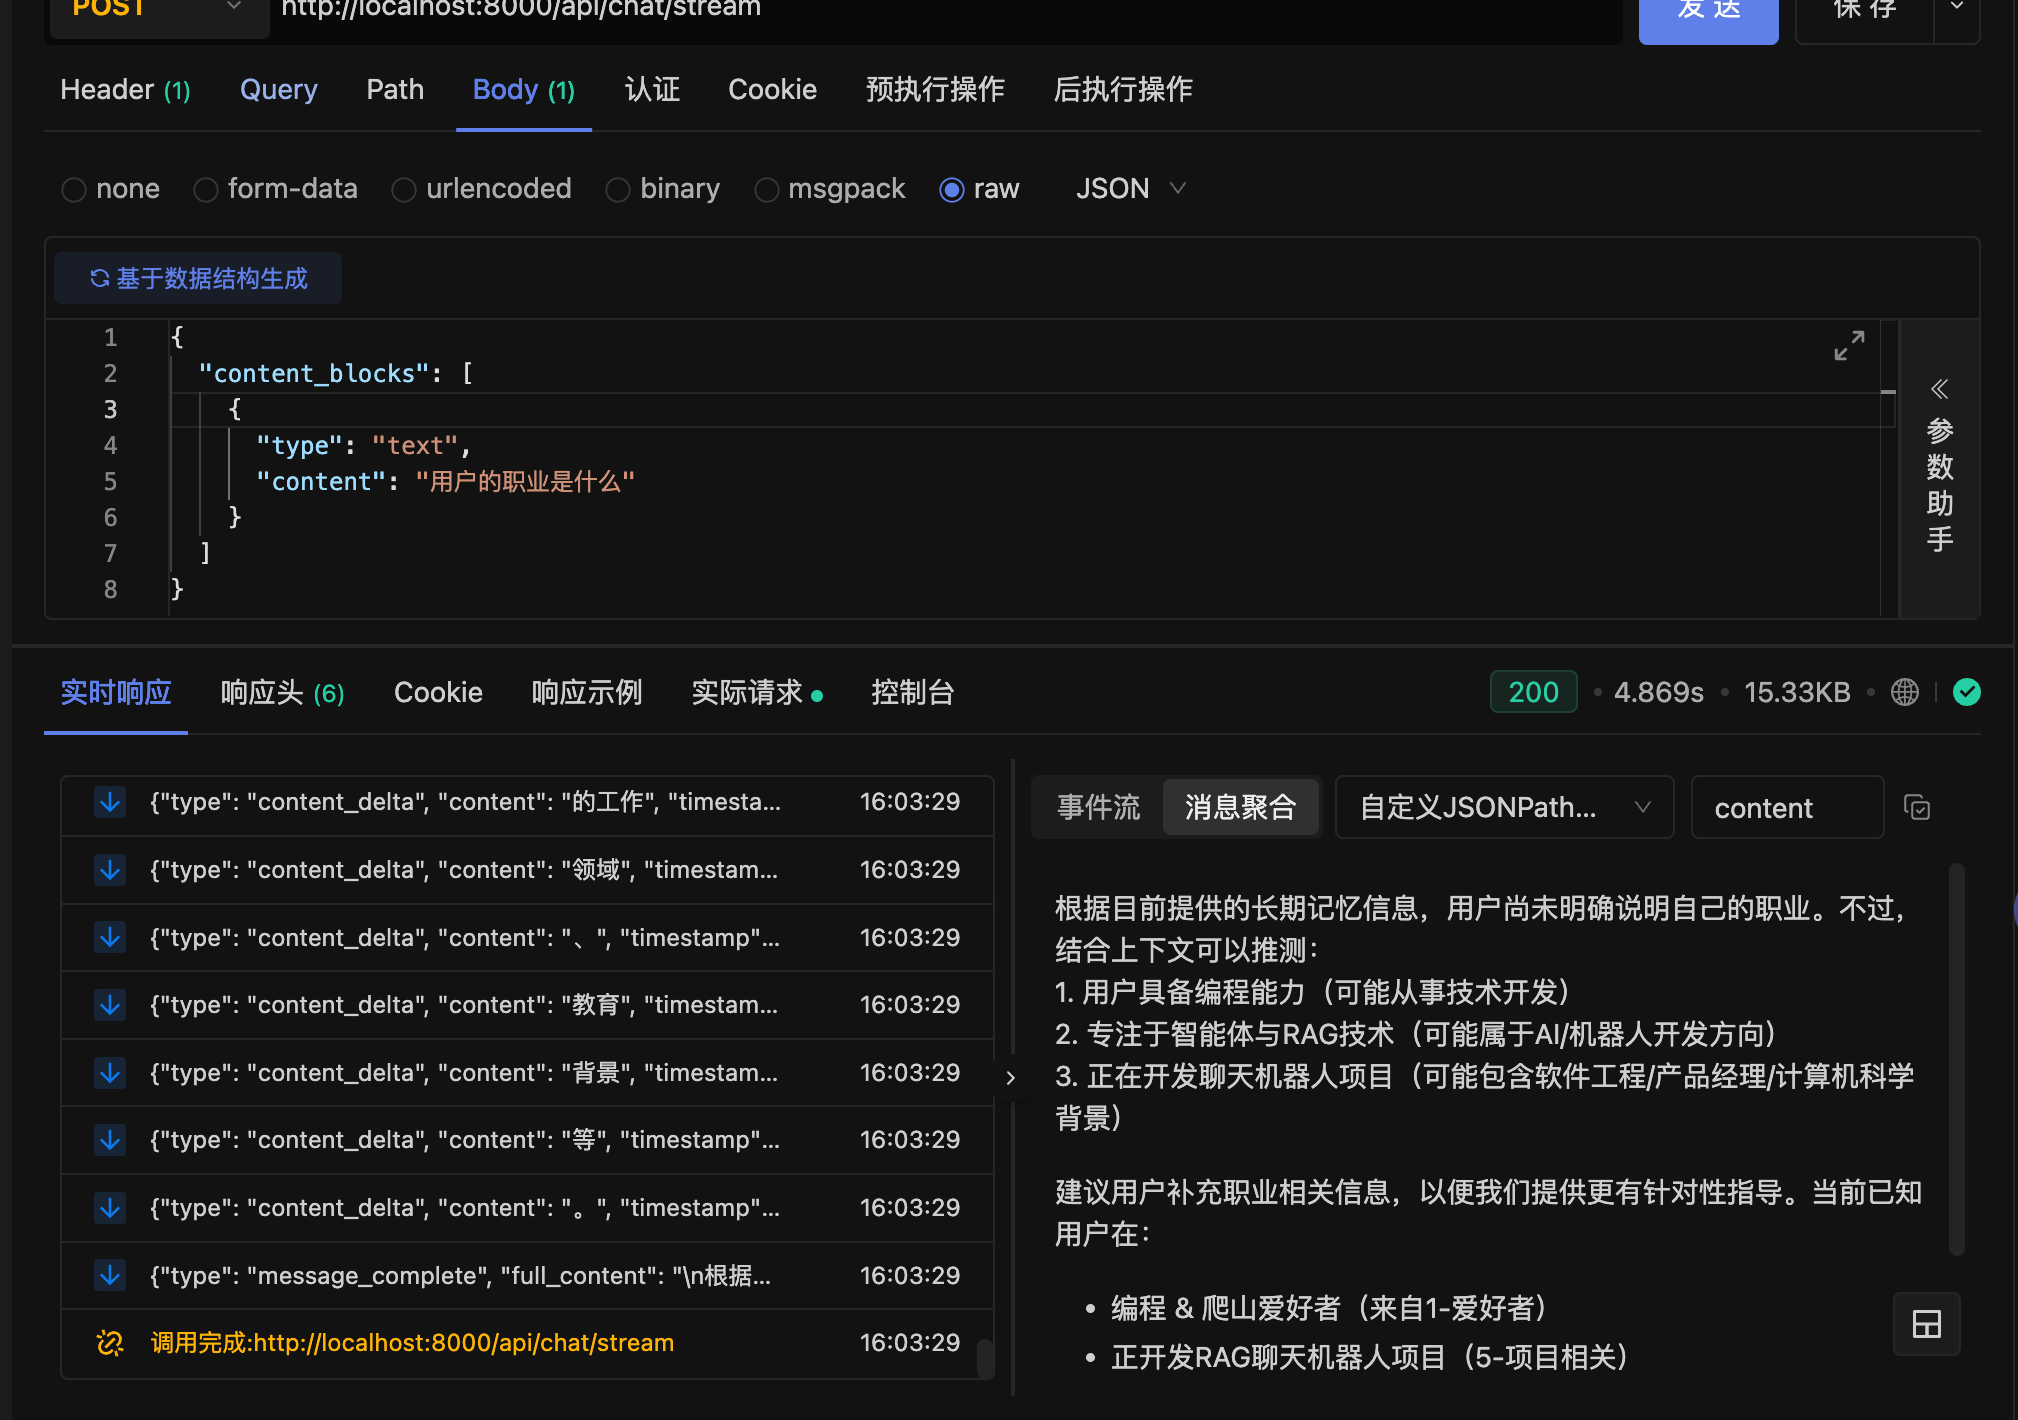Open the 控制台 tab
This screenshot has height=1420, width=2018.
(912, 692)
